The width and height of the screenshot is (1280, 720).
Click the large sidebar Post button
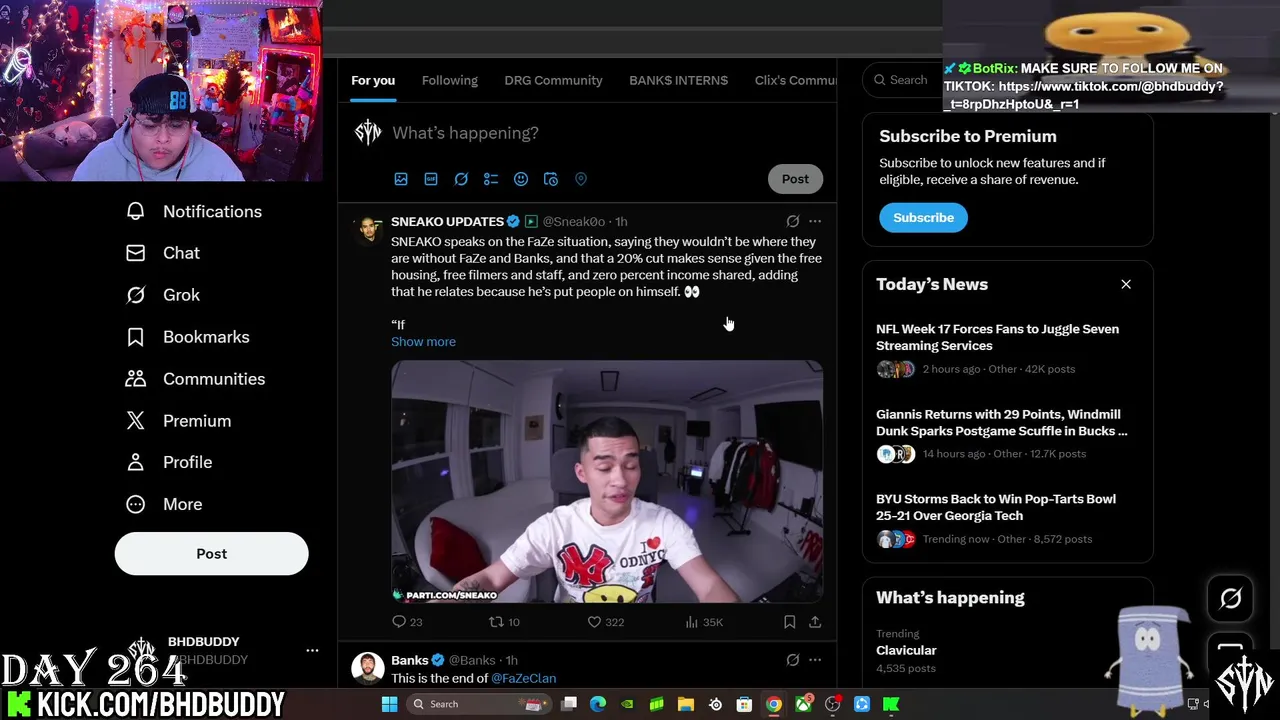point(211,553)
